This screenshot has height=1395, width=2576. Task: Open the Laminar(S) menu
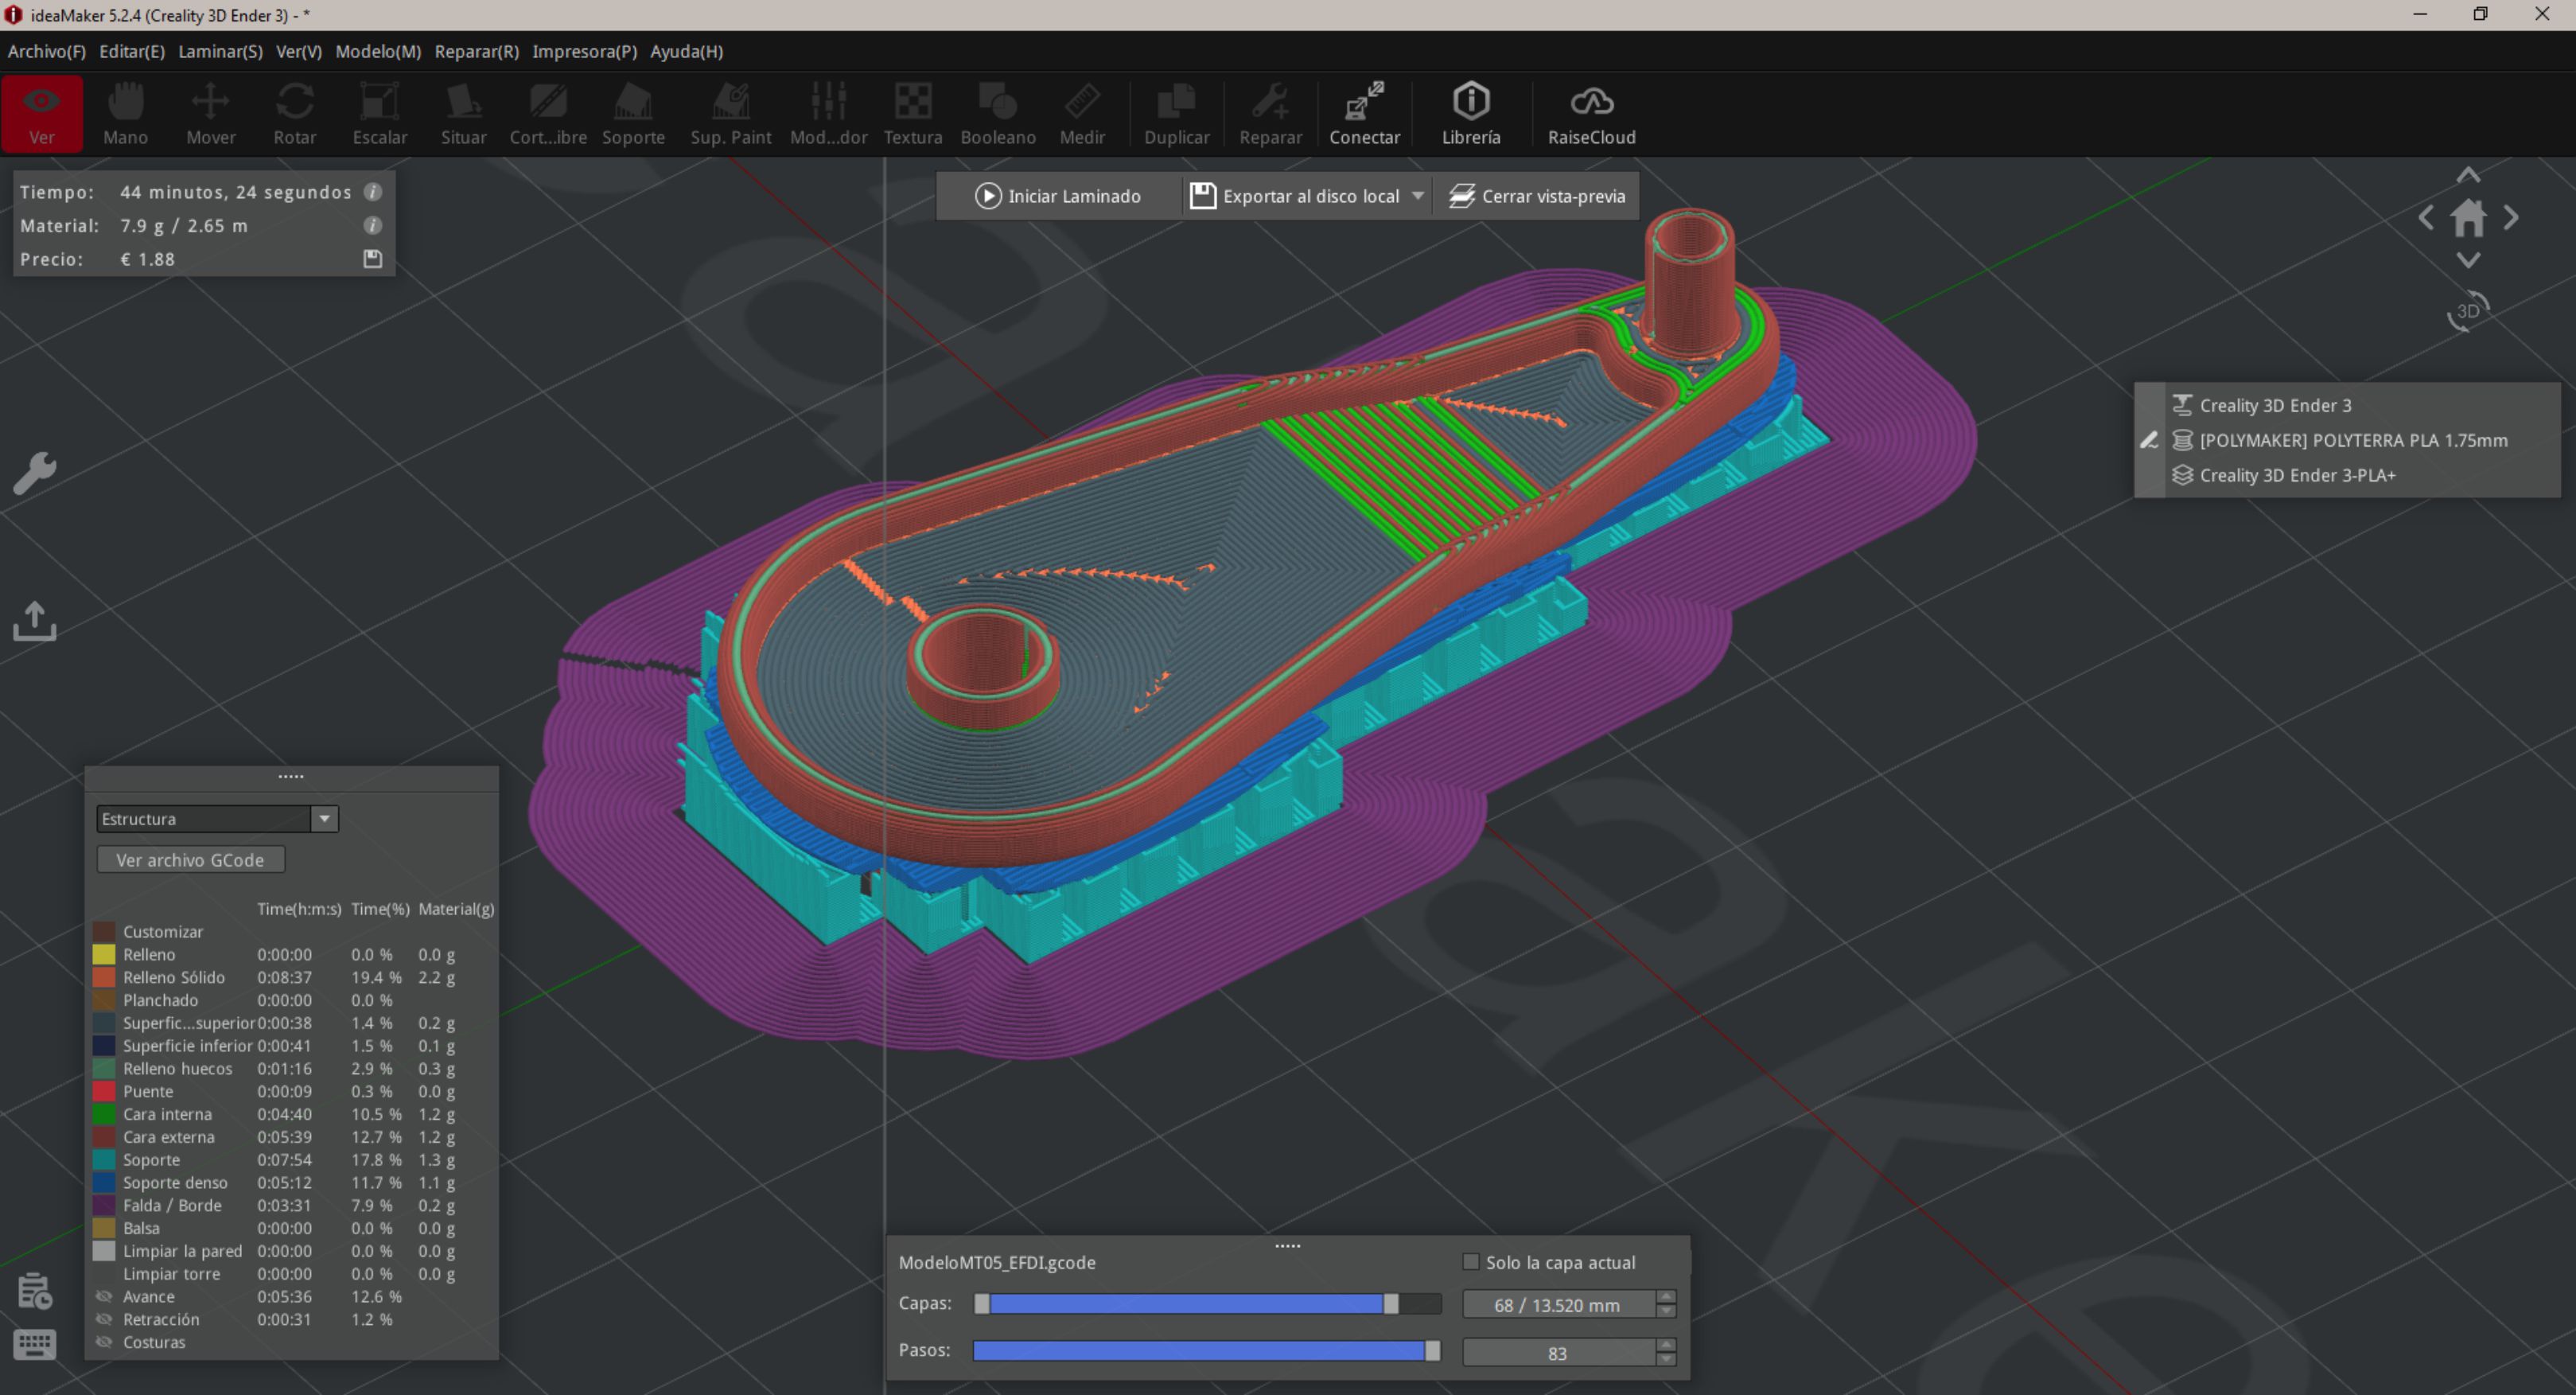pyautogui.click(x=220, y=51)
